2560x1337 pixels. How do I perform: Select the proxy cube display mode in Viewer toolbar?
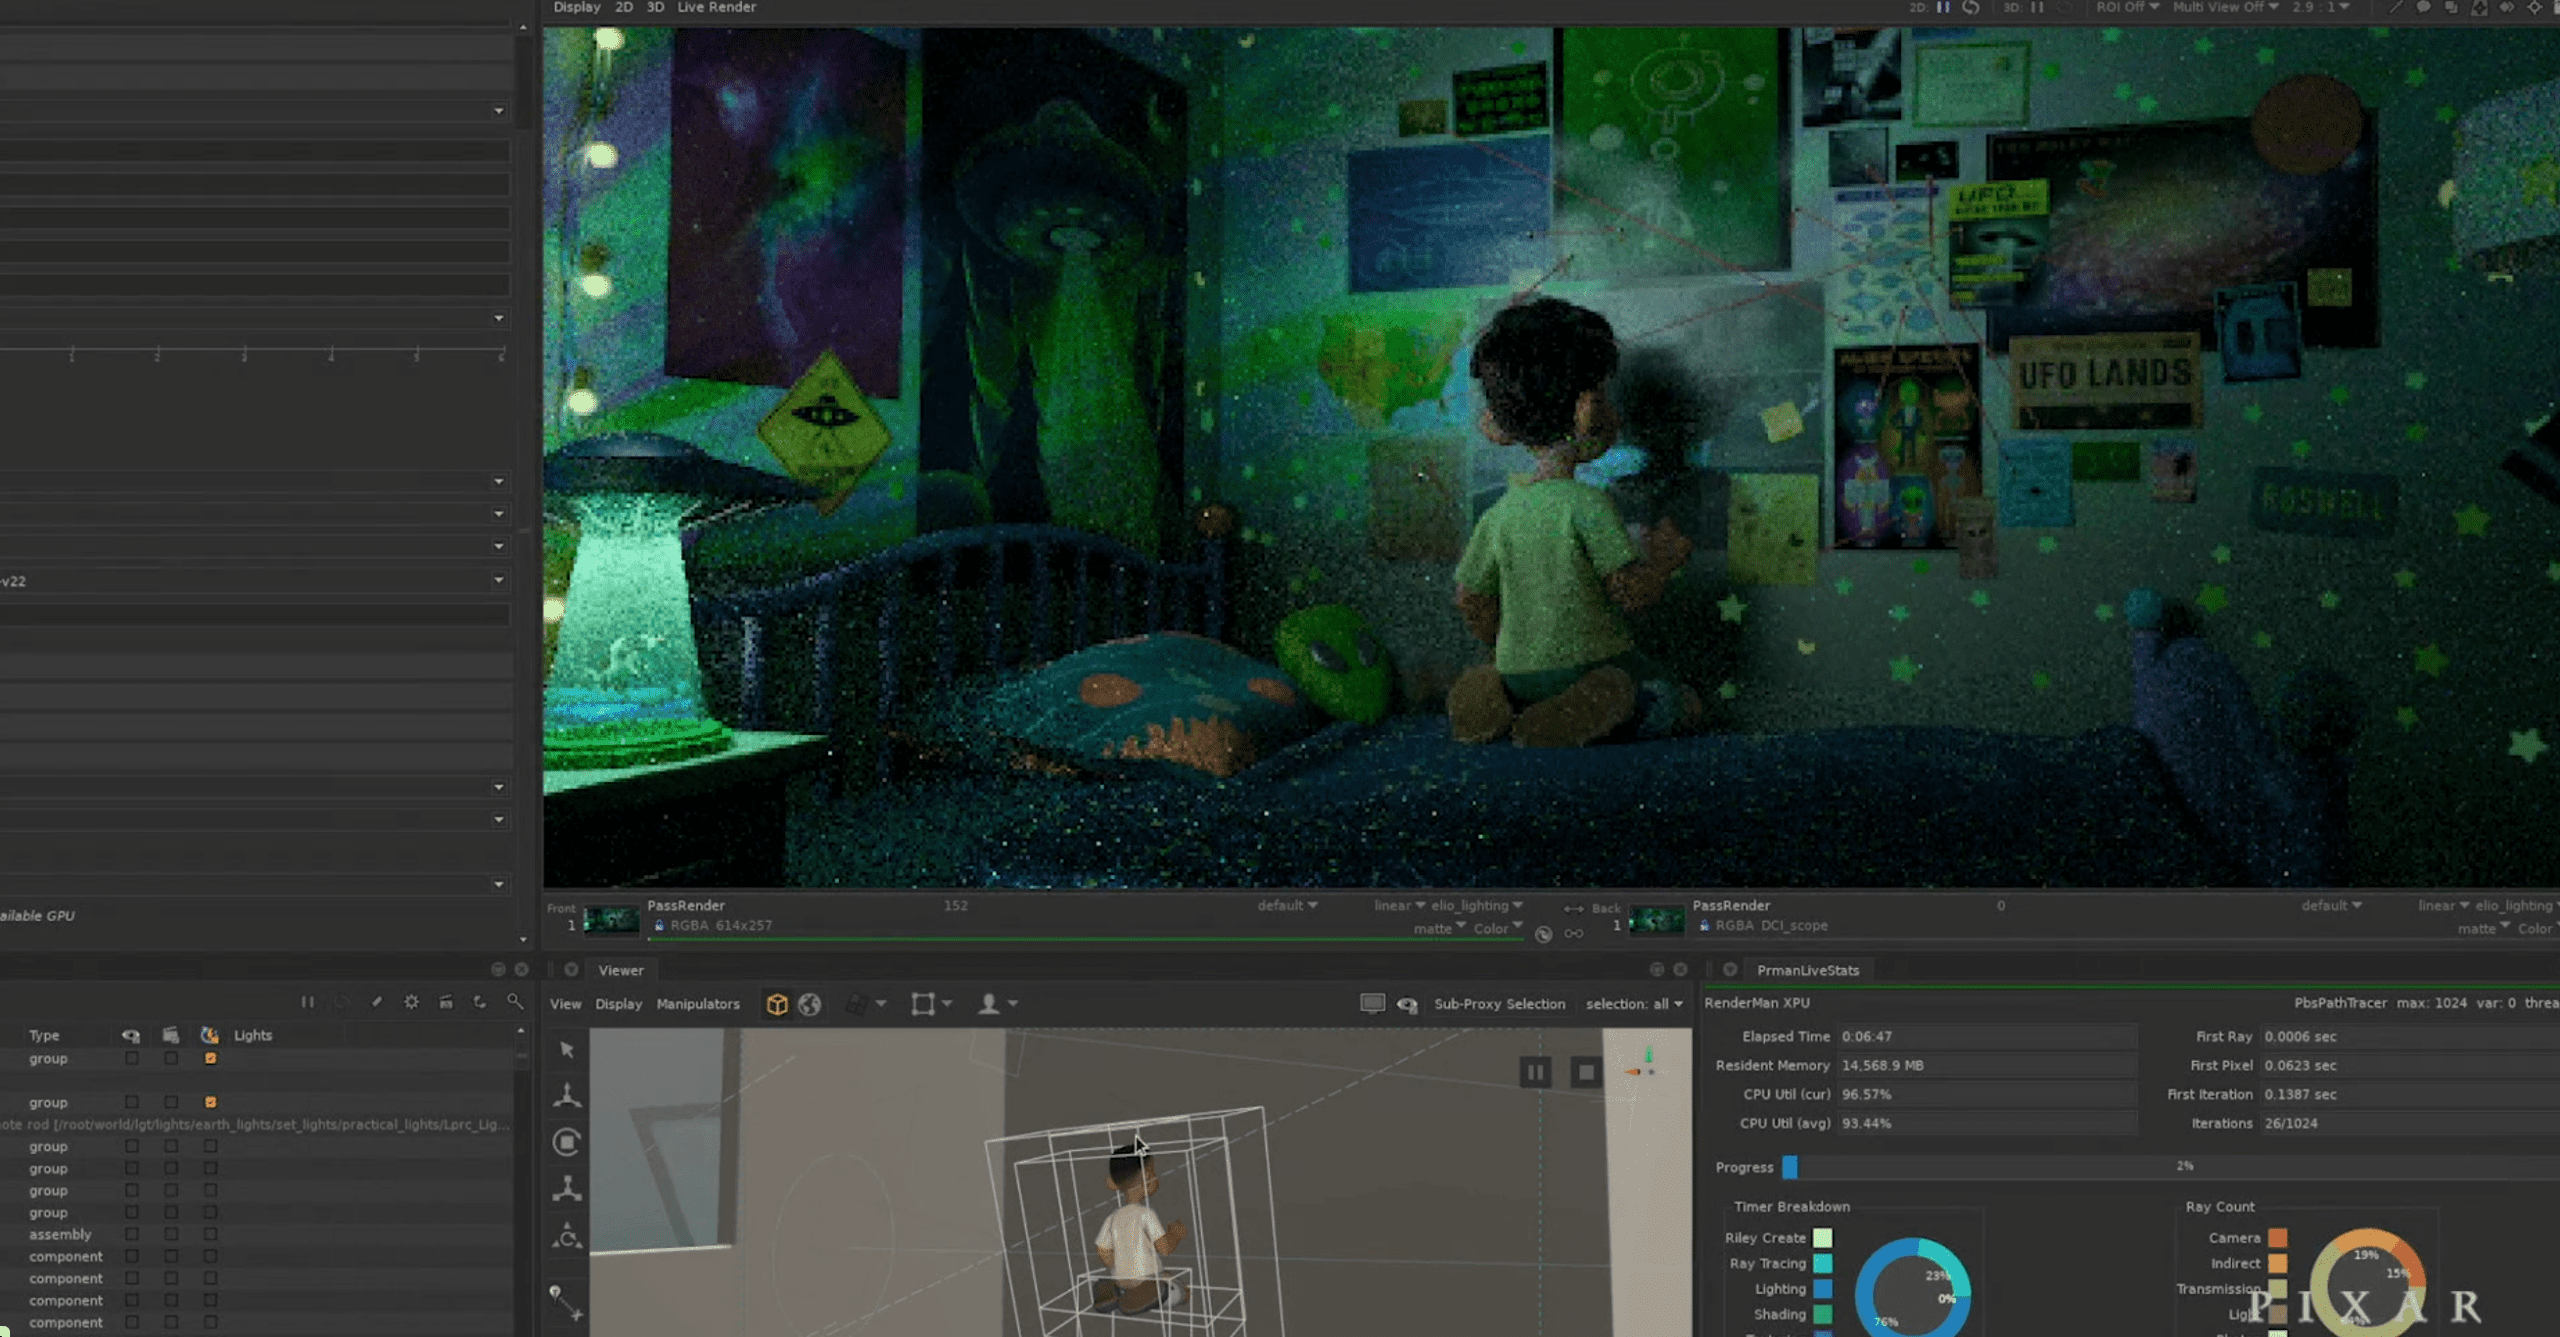click(777, 1004)
